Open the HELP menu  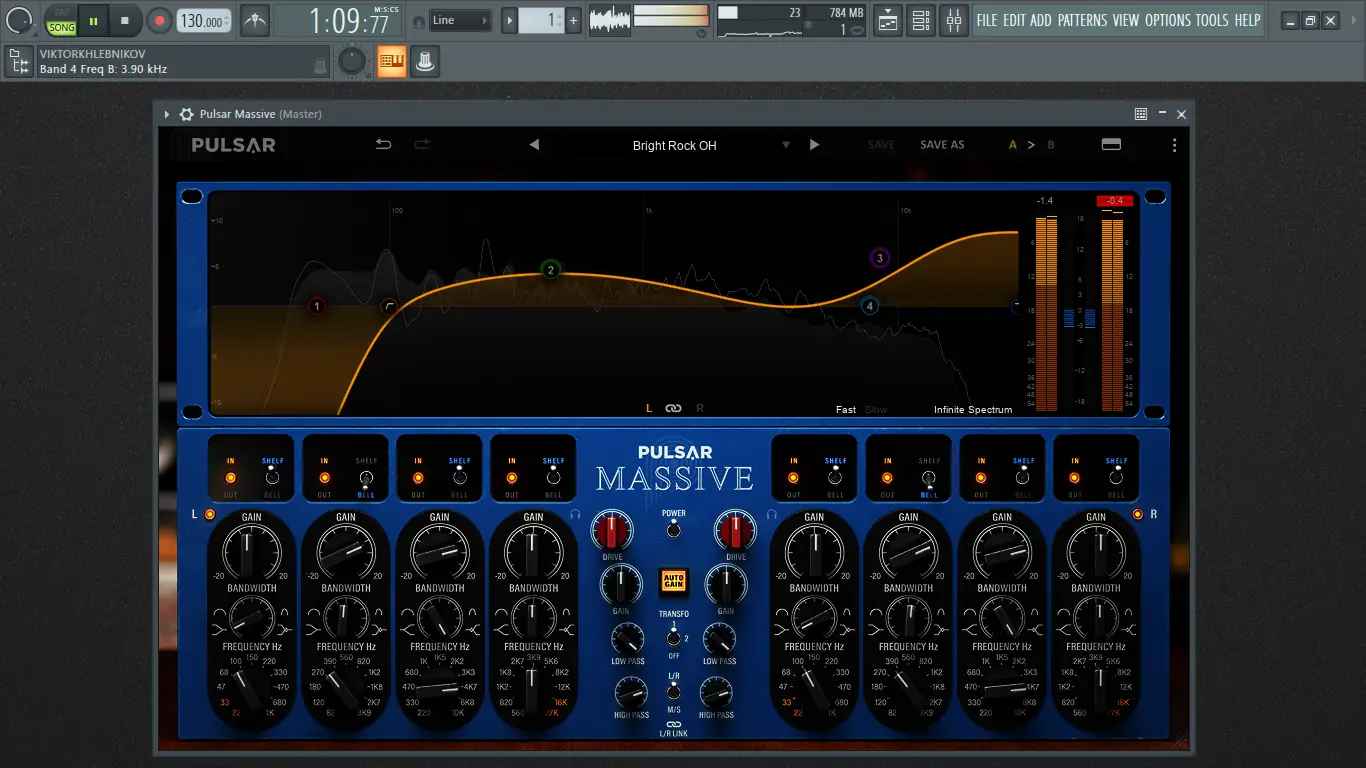(x=1247, y=20)
